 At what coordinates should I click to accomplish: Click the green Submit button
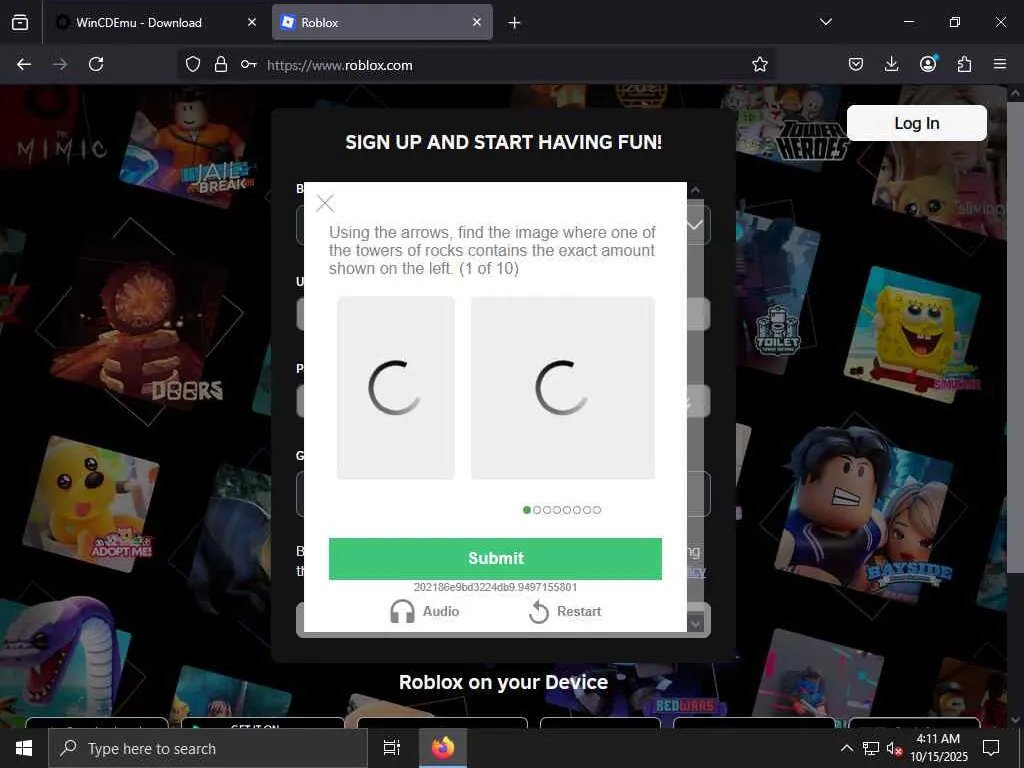click(495, 558)
